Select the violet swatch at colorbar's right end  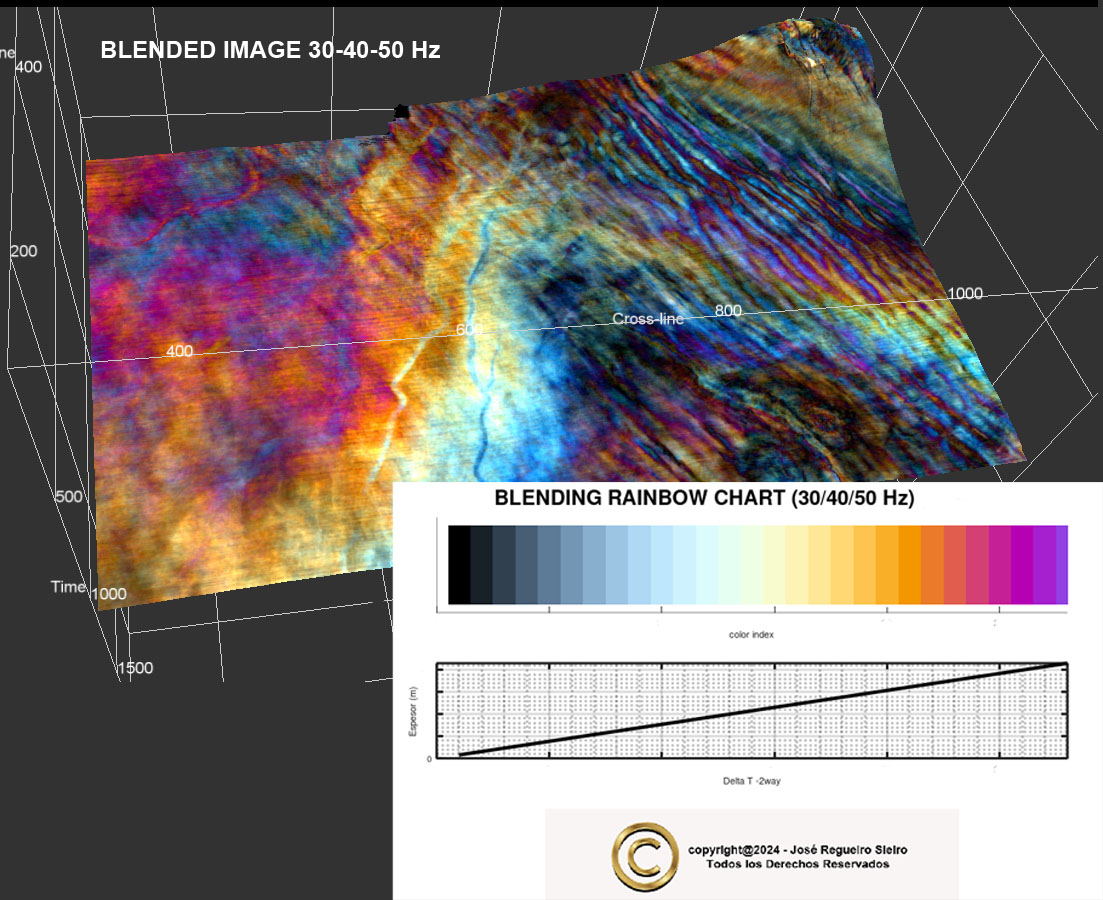[x=1061, y=565]
